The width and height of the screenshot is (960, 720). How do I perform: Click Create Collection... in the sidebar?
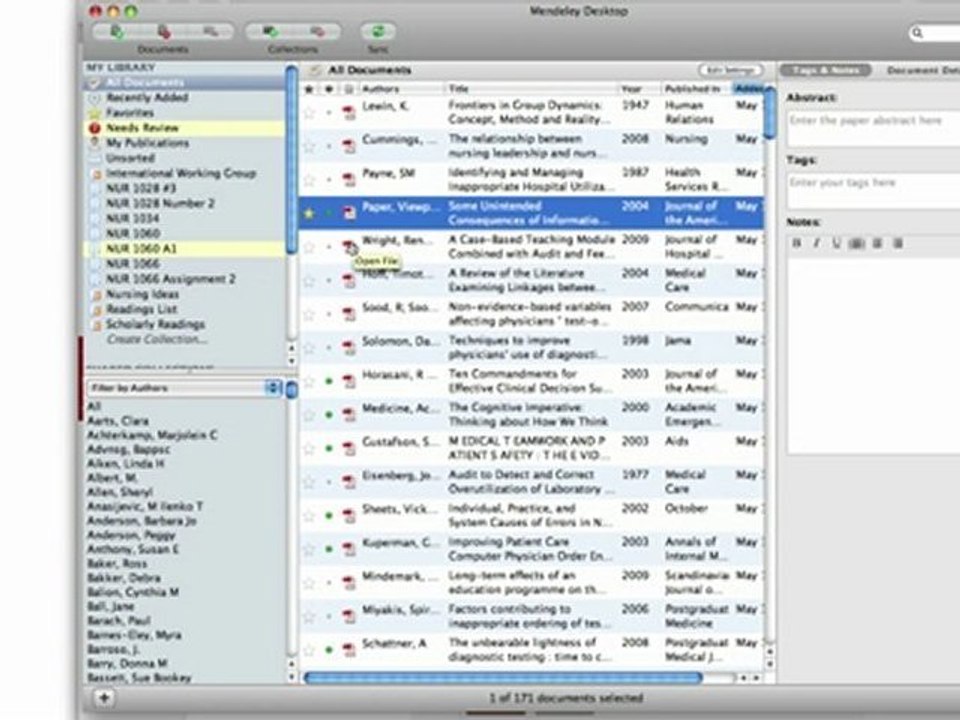pyautogui.click(x=157, y=339)
